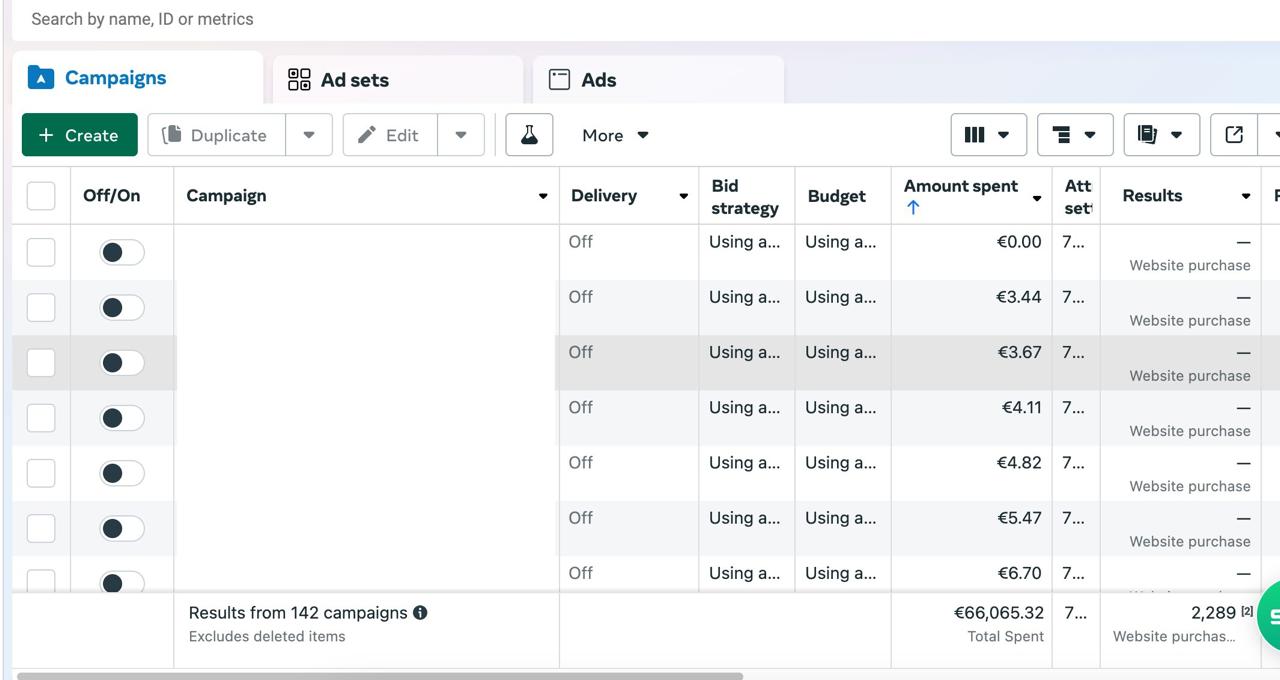Image resolution: width=1280 pixels, height=680 pixels.
Task: Click the green Create button
Action: point(79,135)
